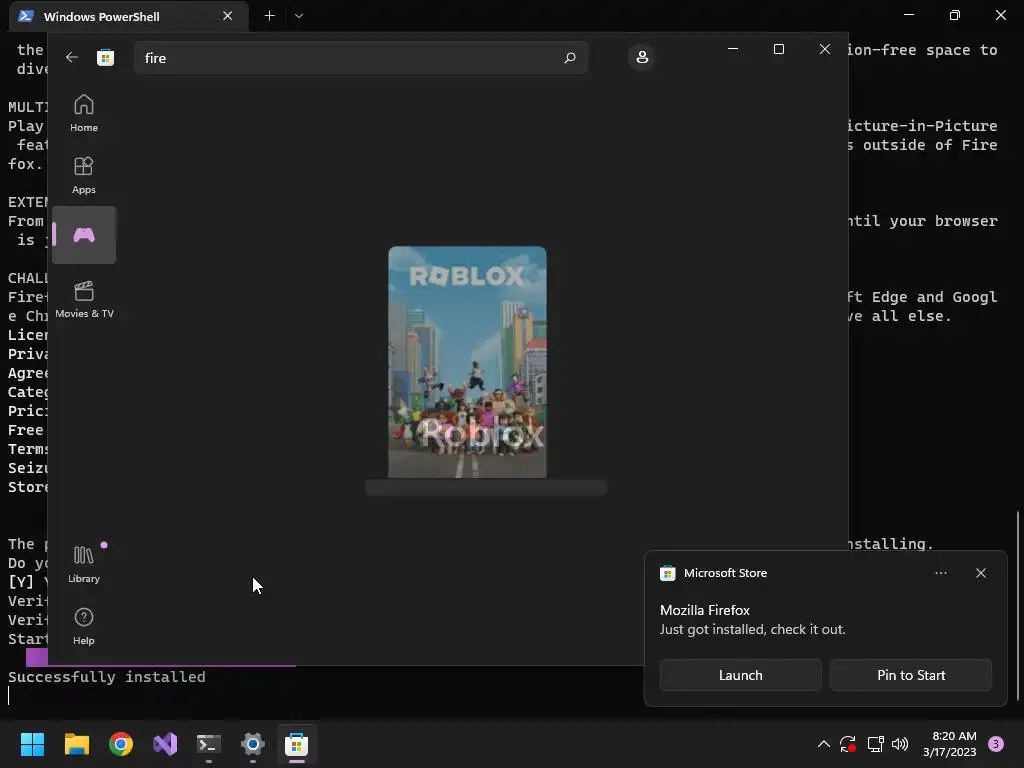1024x768 pixels.
Task: Click the search box containing 'fire'
Action: pos(360,57)
